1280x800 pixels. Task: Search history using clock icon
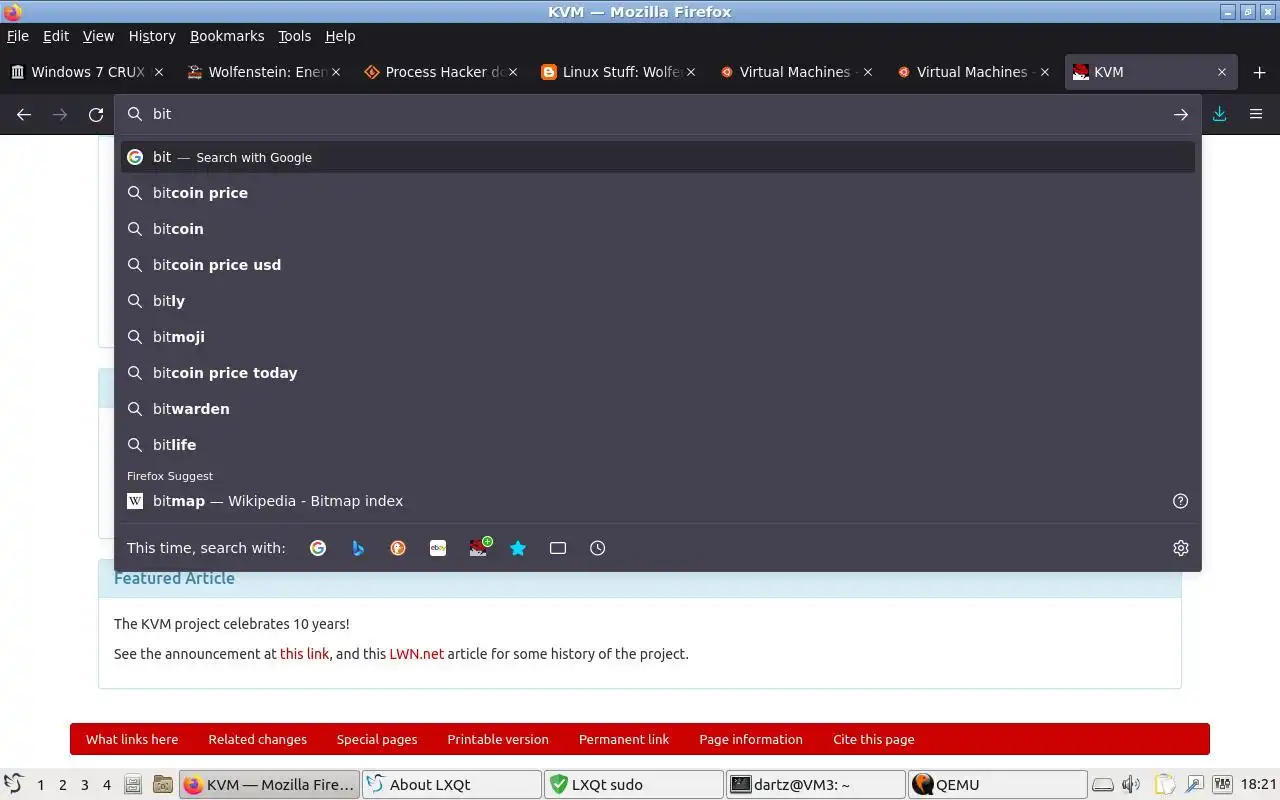click(598, 548)
